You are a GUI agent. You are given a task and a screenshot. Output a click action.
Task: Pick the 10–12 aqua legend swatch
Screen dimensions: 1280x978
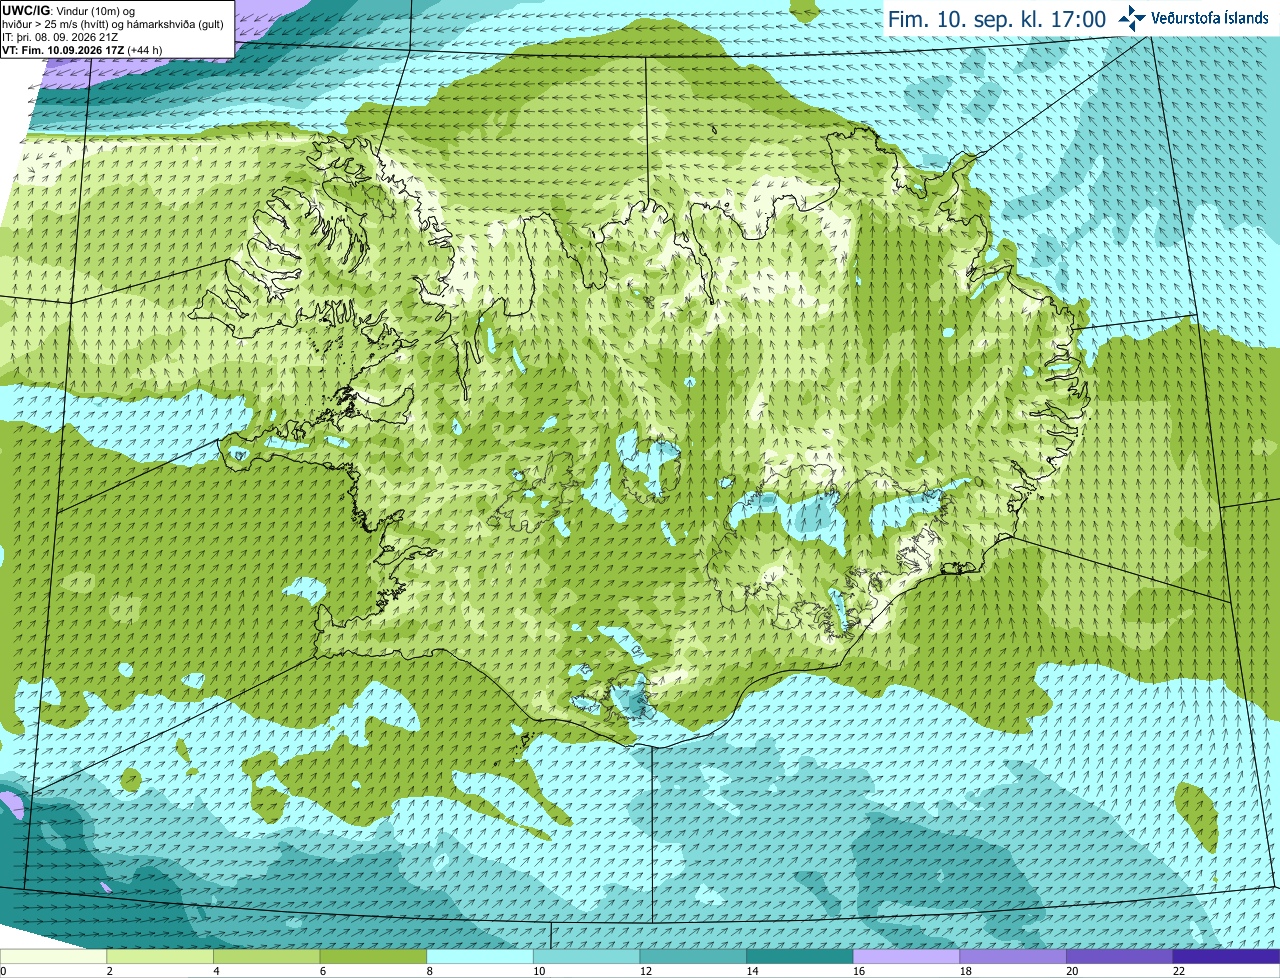click(586, 957)
